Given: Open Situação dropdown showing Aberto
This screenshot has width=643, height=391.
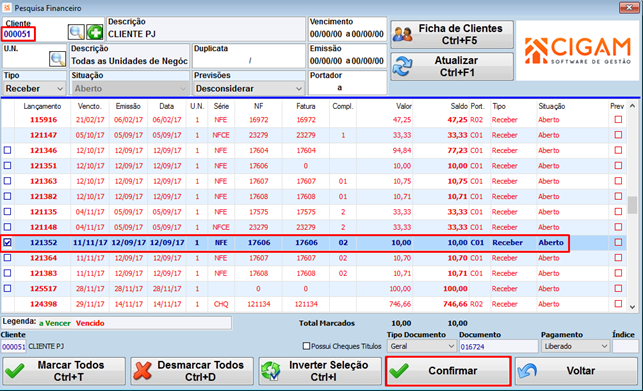Looking at the screenshot, I should tap(130, 89).
